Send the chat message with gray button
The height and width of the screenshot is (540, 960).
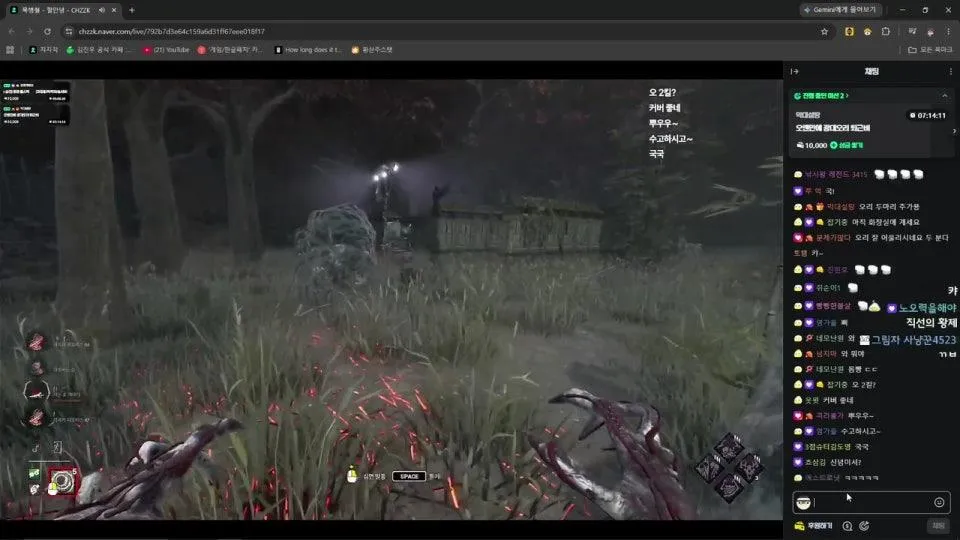[x=939, y=526]
